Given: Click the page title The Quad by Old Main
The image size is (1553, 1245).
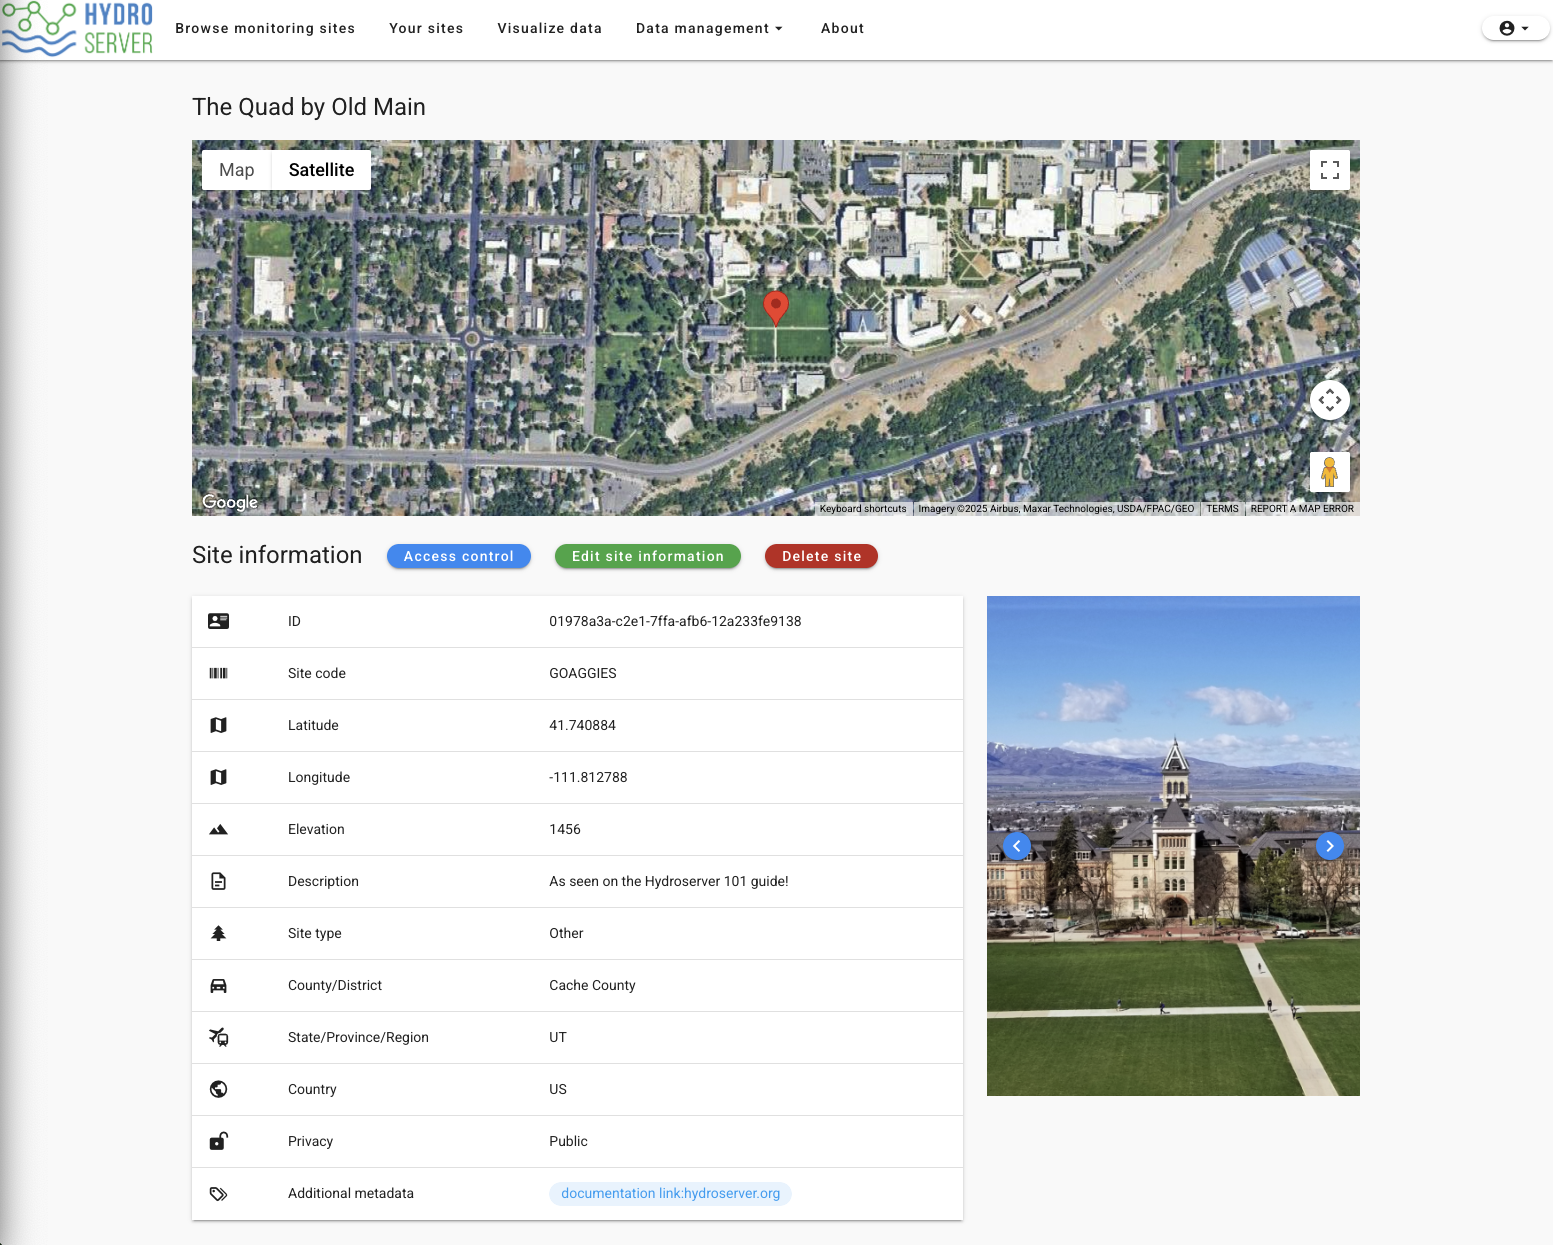Looking at the screenshot, I should pos(309,107).
